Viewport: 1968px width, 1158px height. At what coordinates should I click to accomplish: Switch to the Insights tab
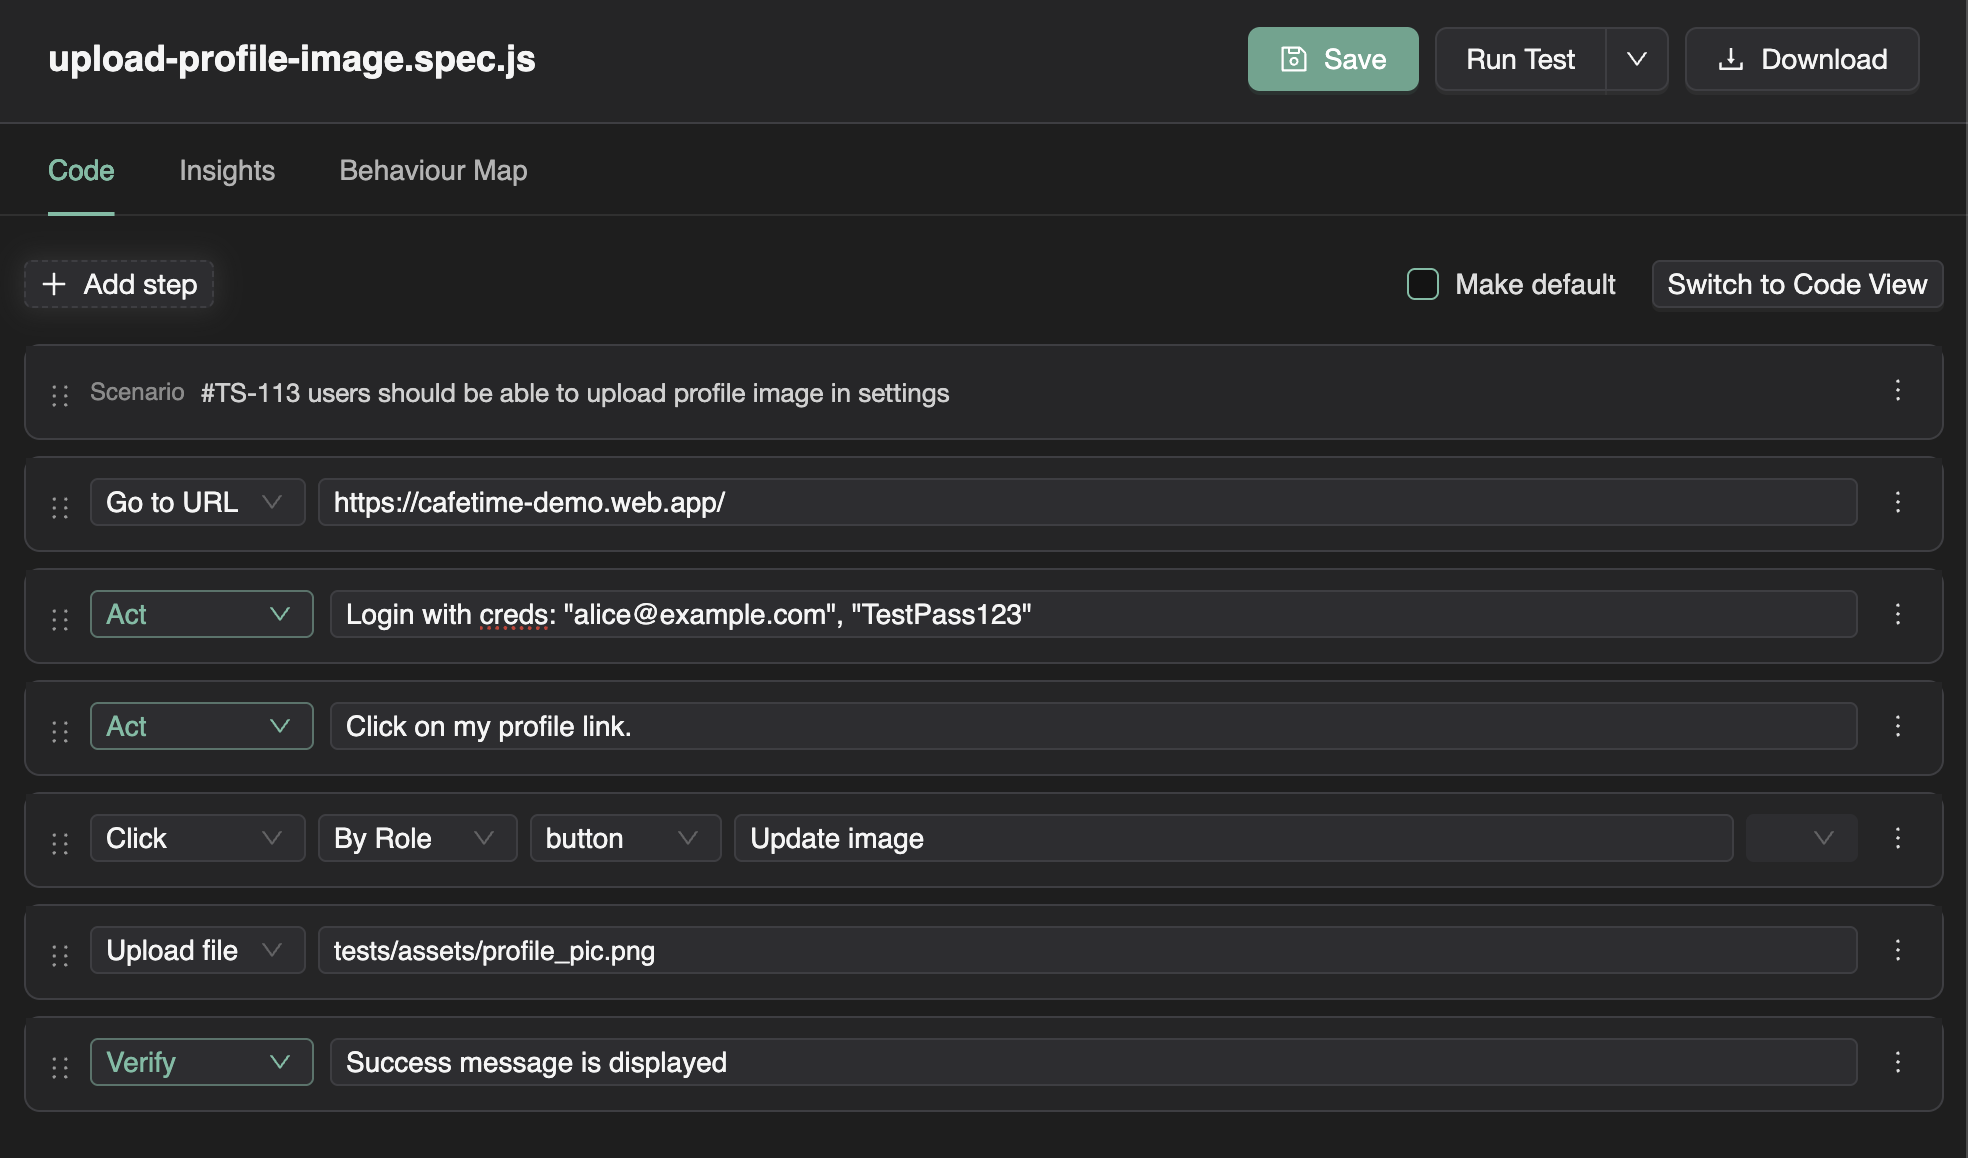(x=227, y=170)
